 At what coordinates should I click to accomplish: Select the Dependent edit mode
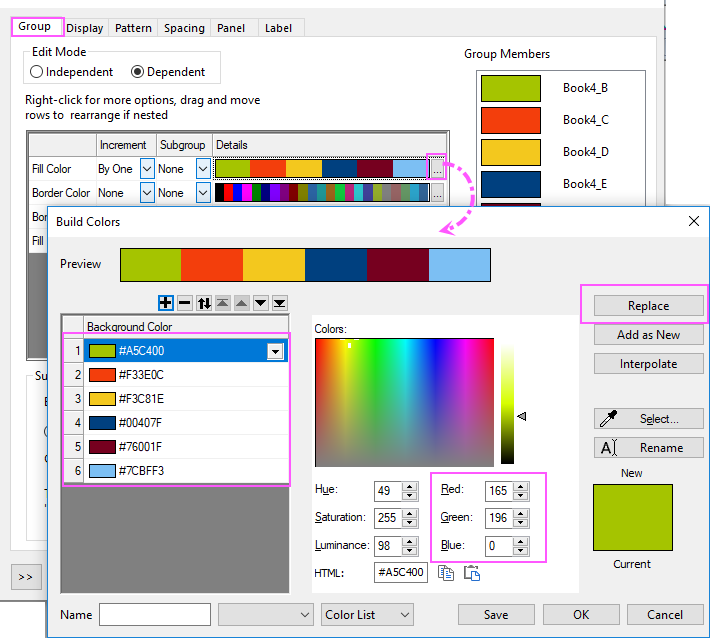pos(138,72)
